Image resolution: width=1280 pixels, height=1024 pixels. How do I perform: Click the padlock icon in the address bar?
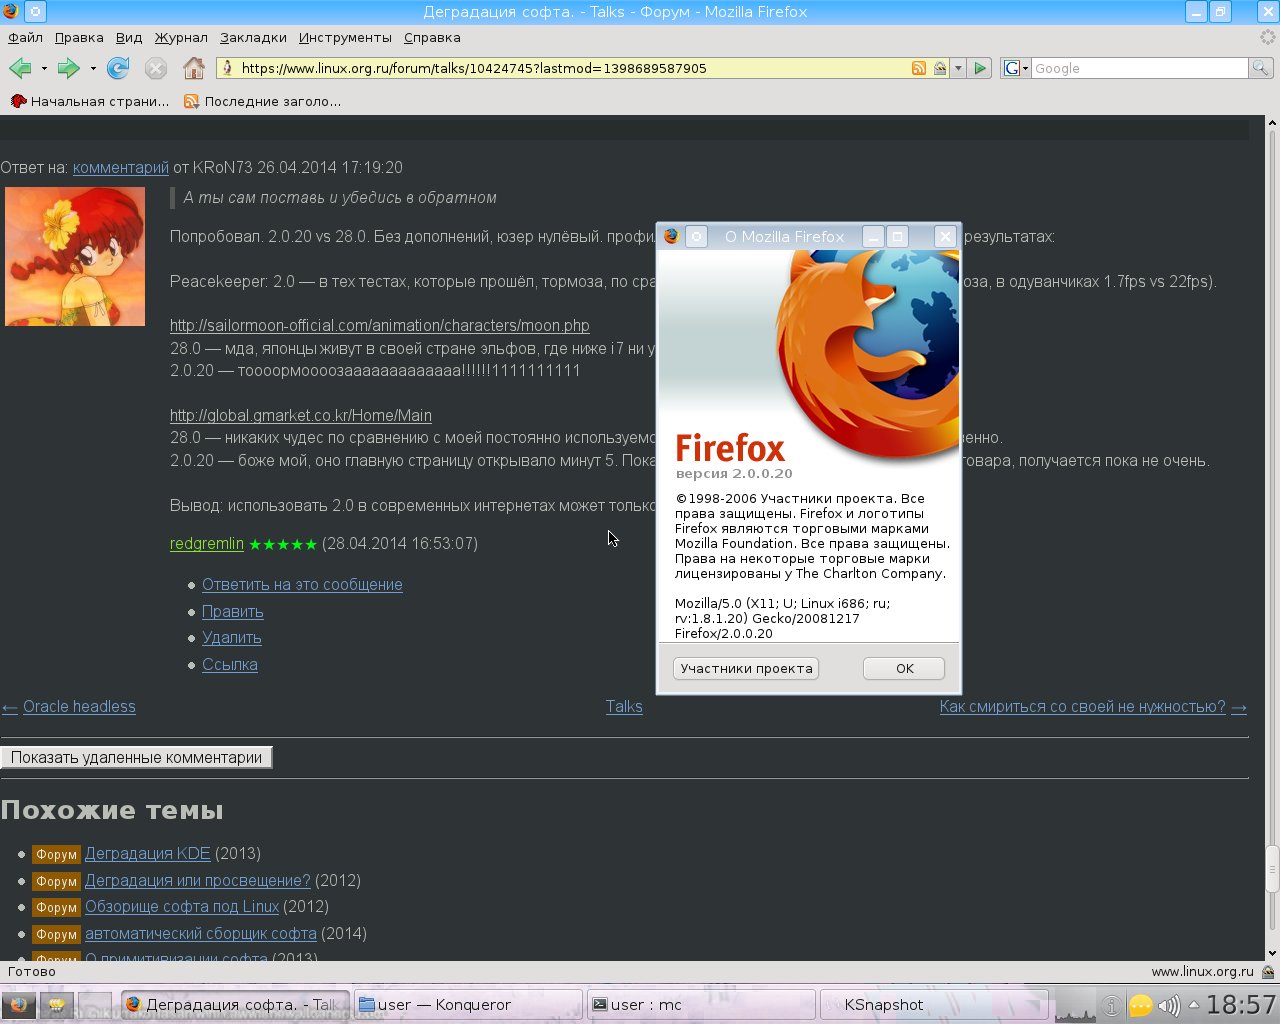(x=940, y=68)
